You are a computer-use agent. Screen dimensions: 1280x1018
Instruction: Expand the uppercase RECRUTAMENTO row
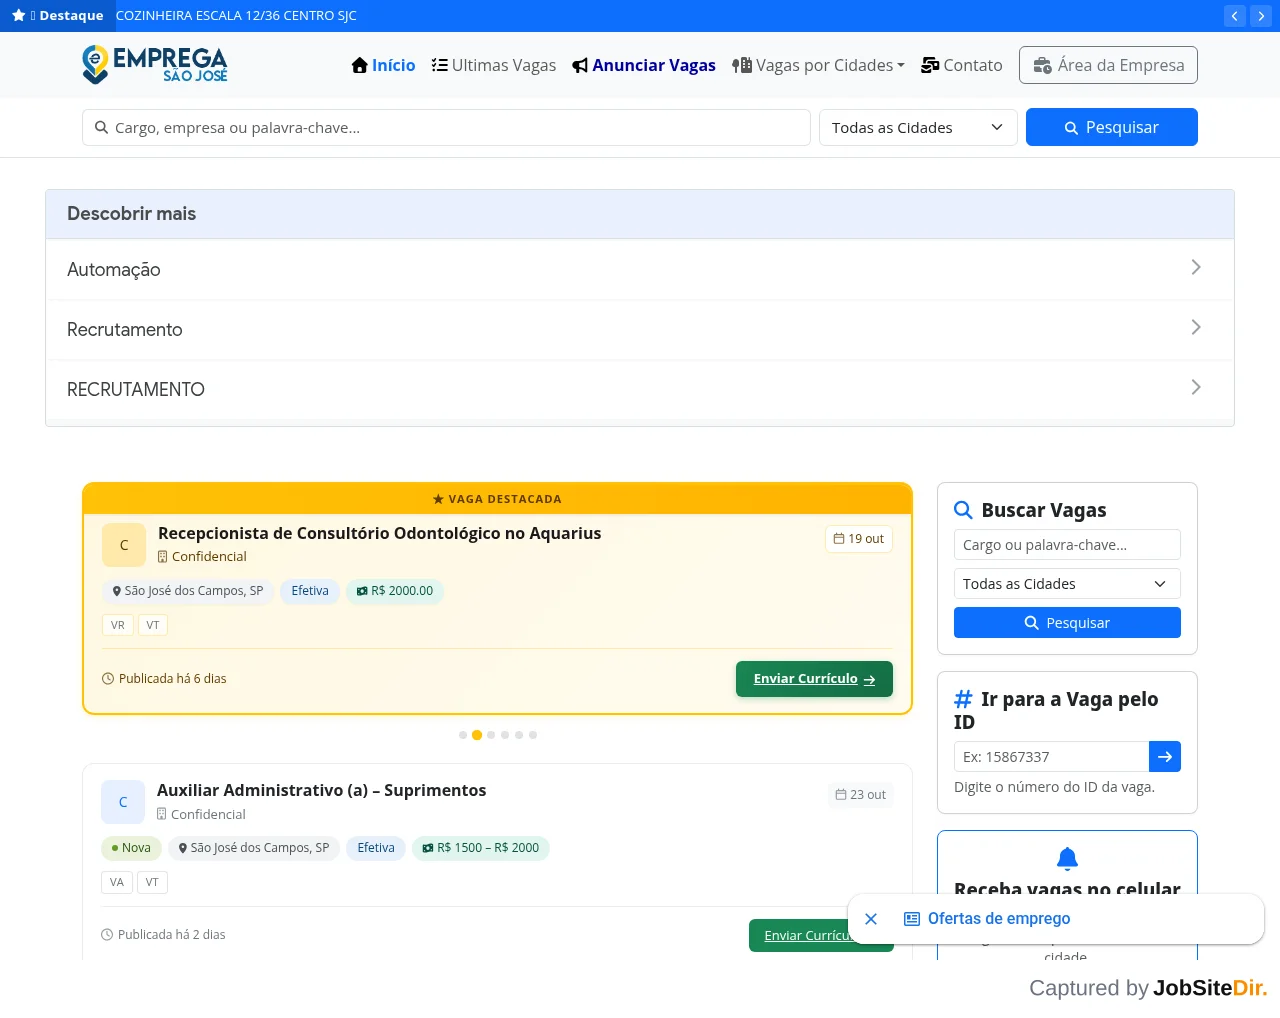pos(640,389)
